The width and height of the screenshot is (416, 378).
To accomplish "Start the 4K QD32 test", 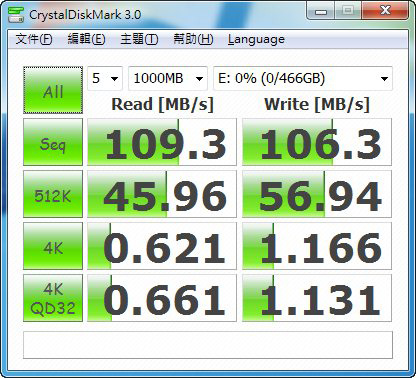I will (53, 298).
